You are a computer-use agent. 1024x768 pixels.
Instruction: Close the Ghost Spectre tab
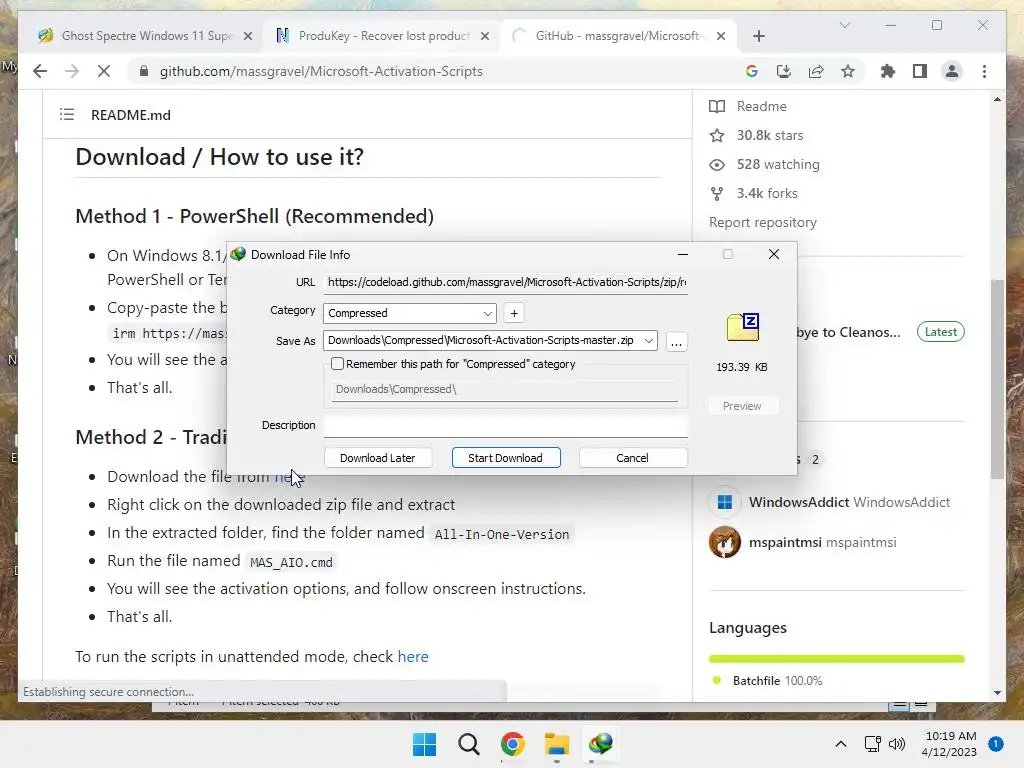248,36
